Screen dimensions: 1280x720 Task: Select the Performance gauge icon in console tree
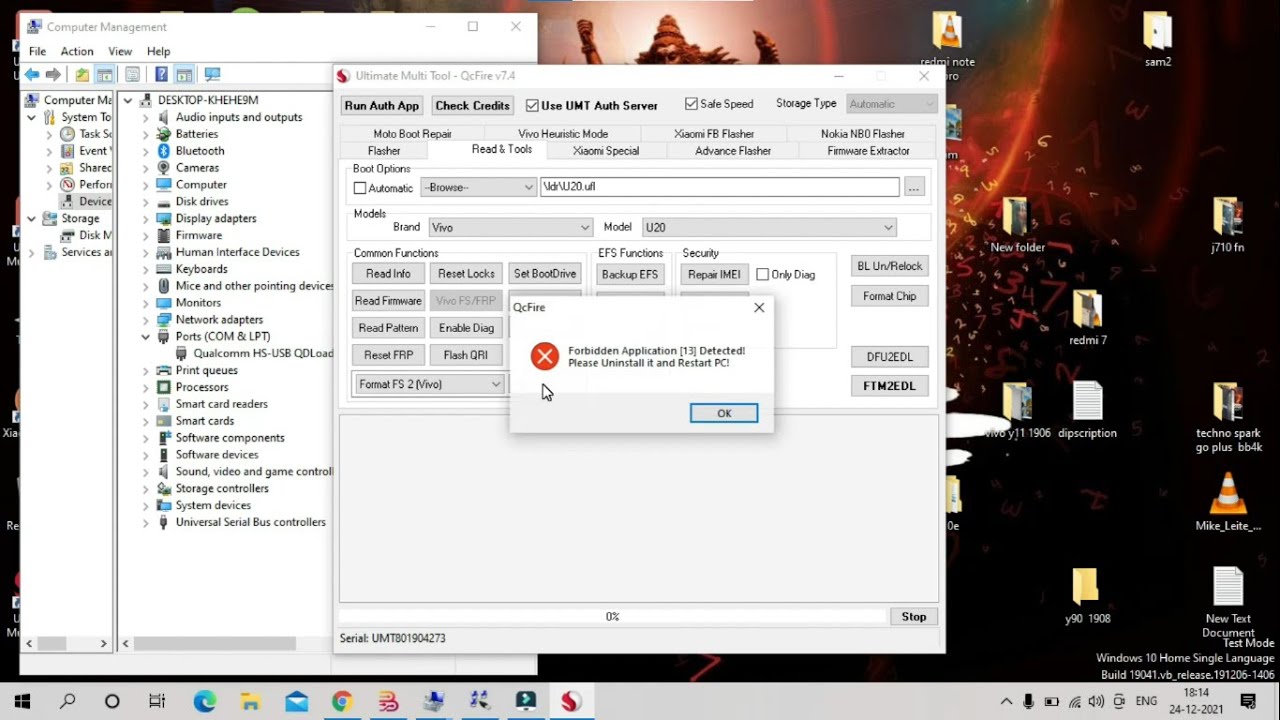coord(67,185)
